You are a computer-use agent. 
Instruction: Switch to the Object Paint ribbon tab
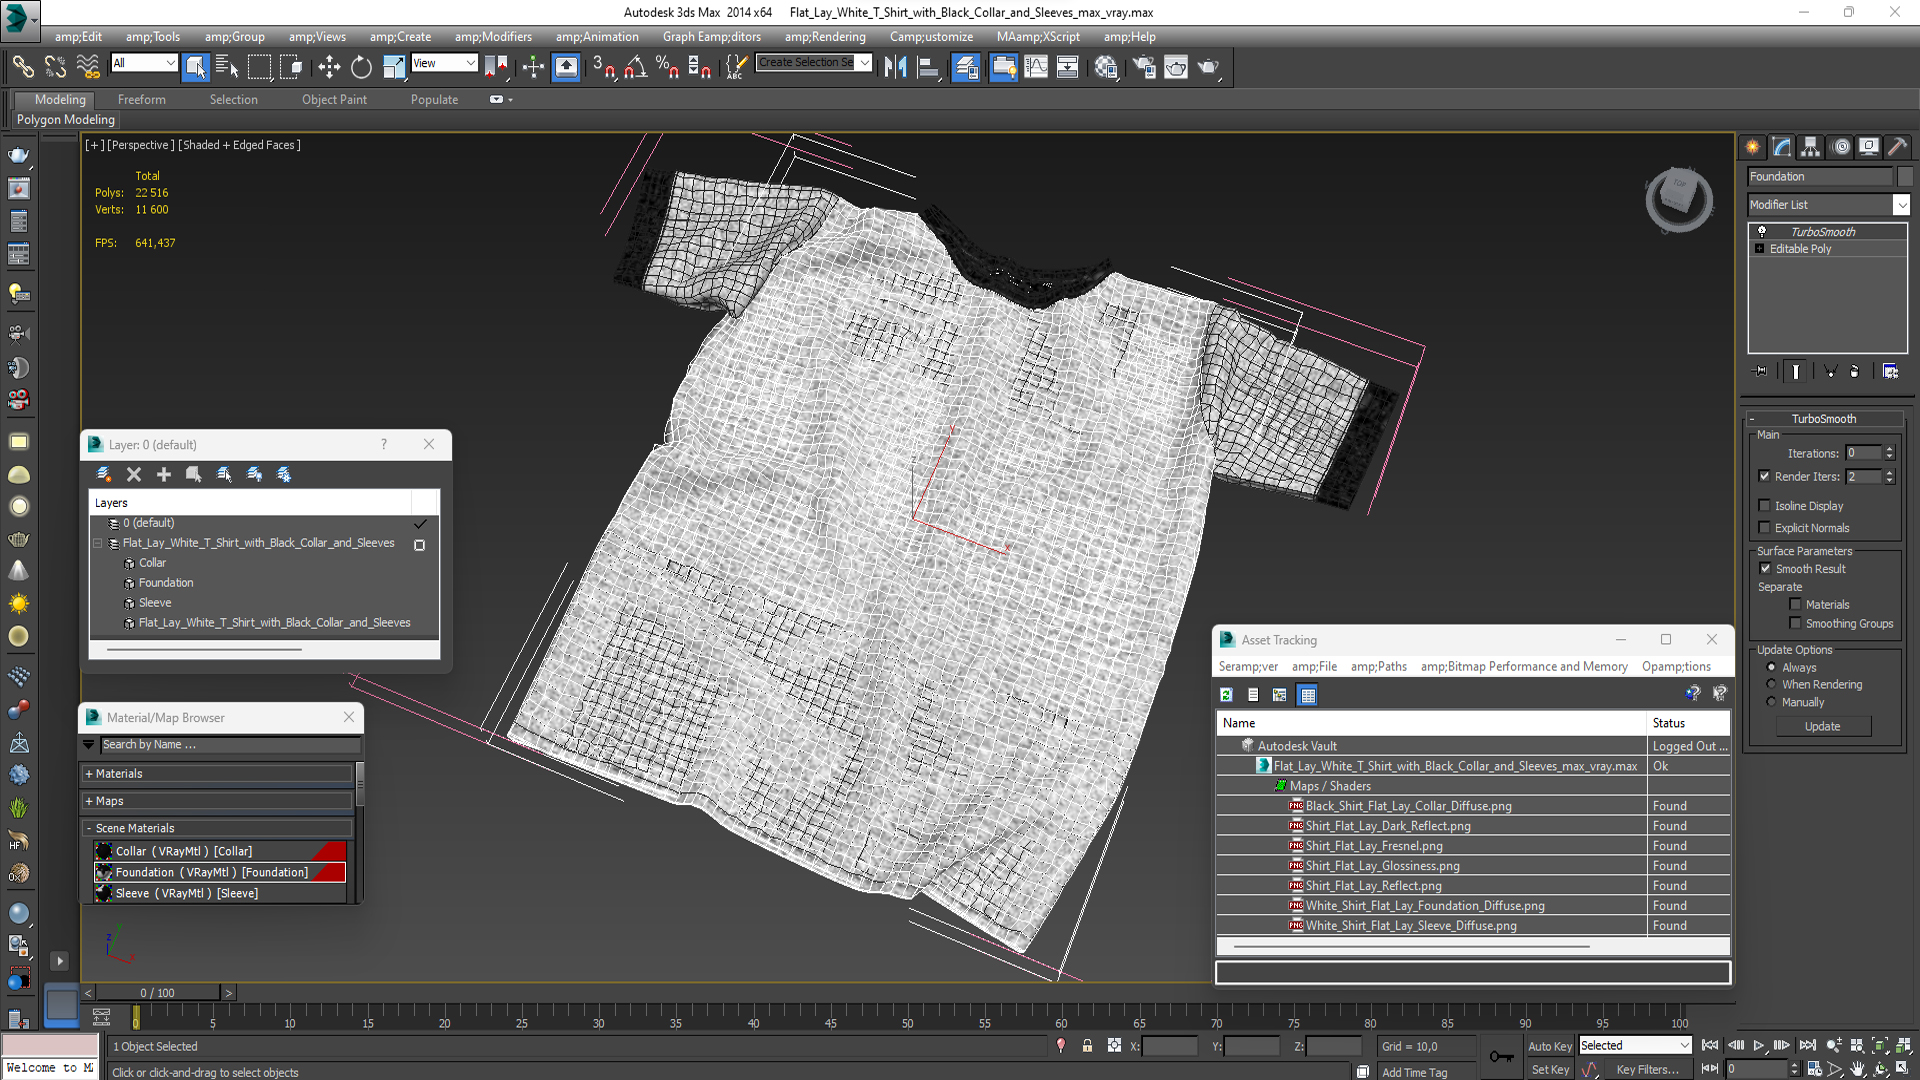[x=334, y=100]
